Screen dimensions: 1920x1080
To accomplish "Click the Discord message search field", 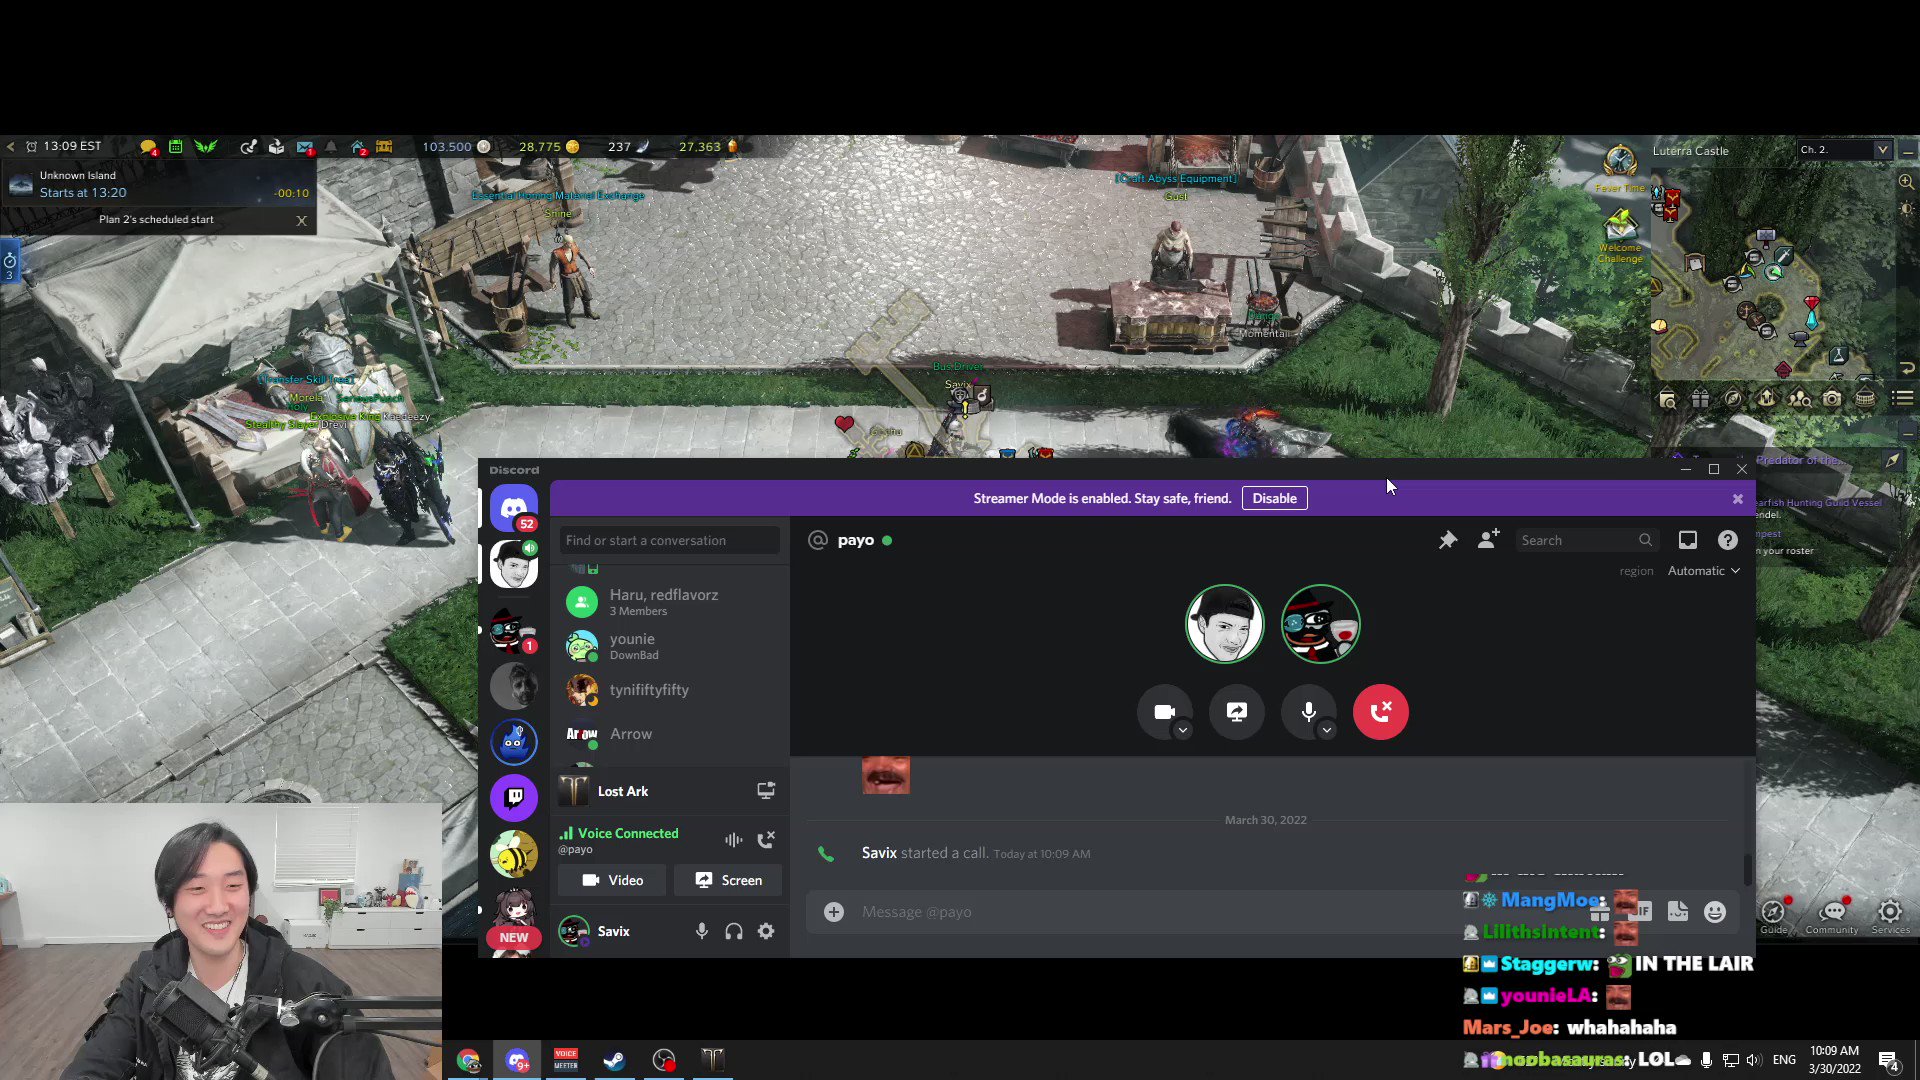I will pyautogui.click(x=1586, y=540).
